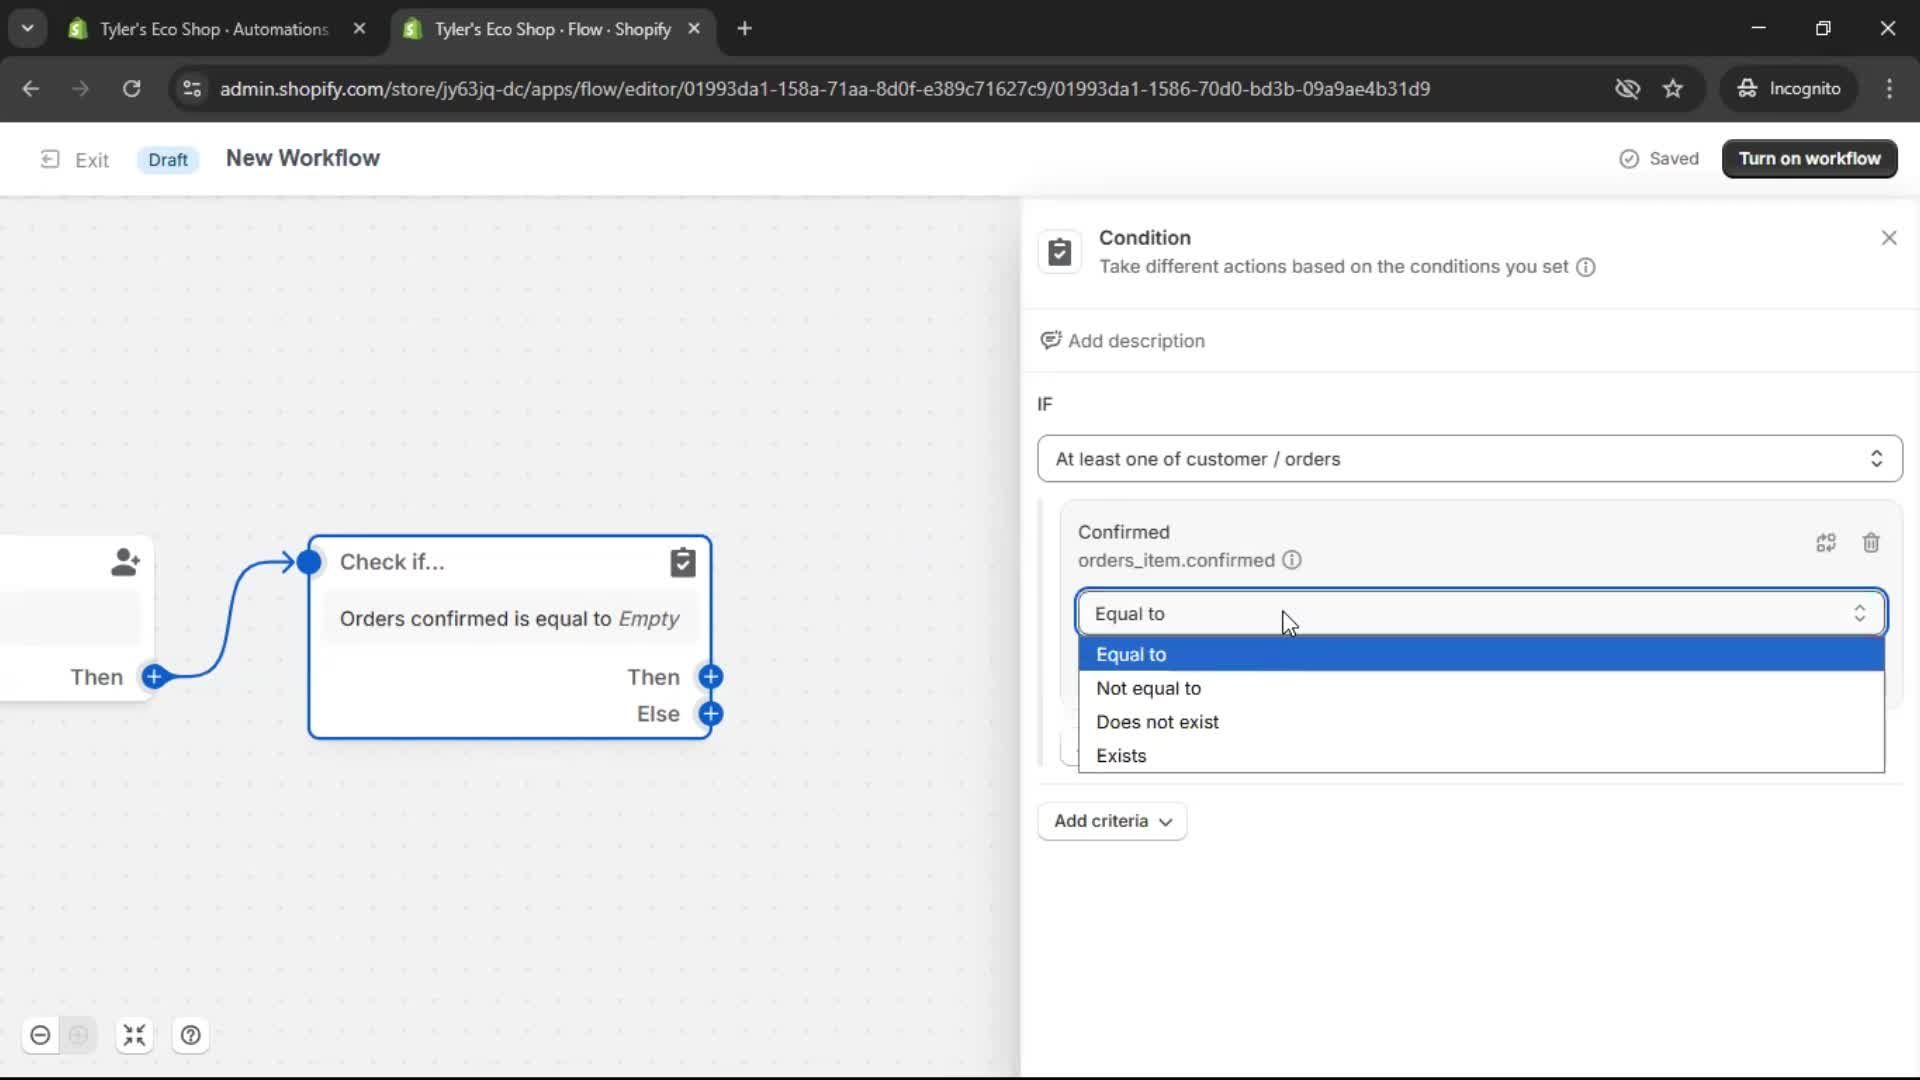Delete the Confirmed criterion using trash icon
This screenshot has width=1920, height=1080.
click(x=1871, y=543)
